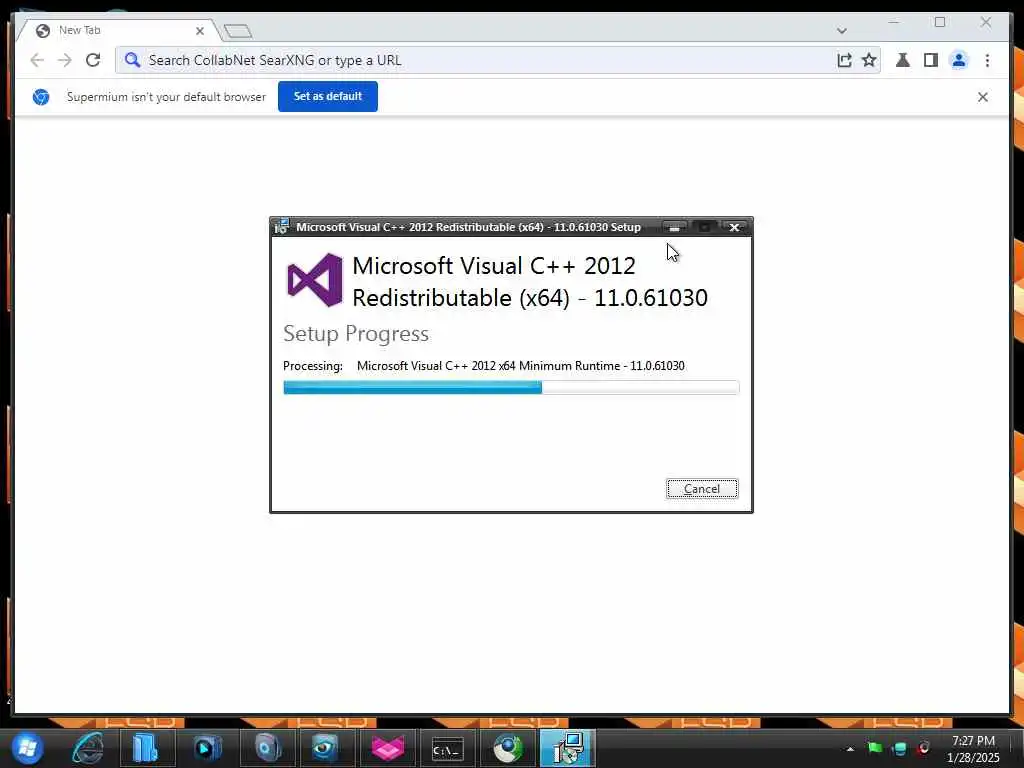Close the New Tab tab

pos(200,31)
